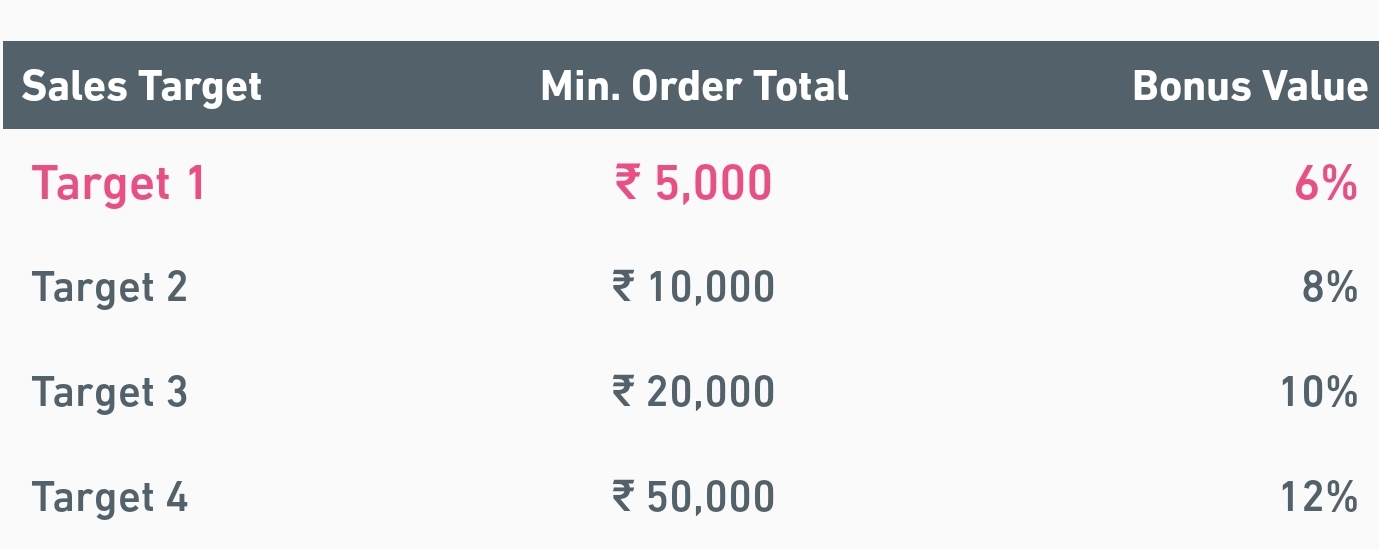Select the 10% bonus value

point(1318,392)
